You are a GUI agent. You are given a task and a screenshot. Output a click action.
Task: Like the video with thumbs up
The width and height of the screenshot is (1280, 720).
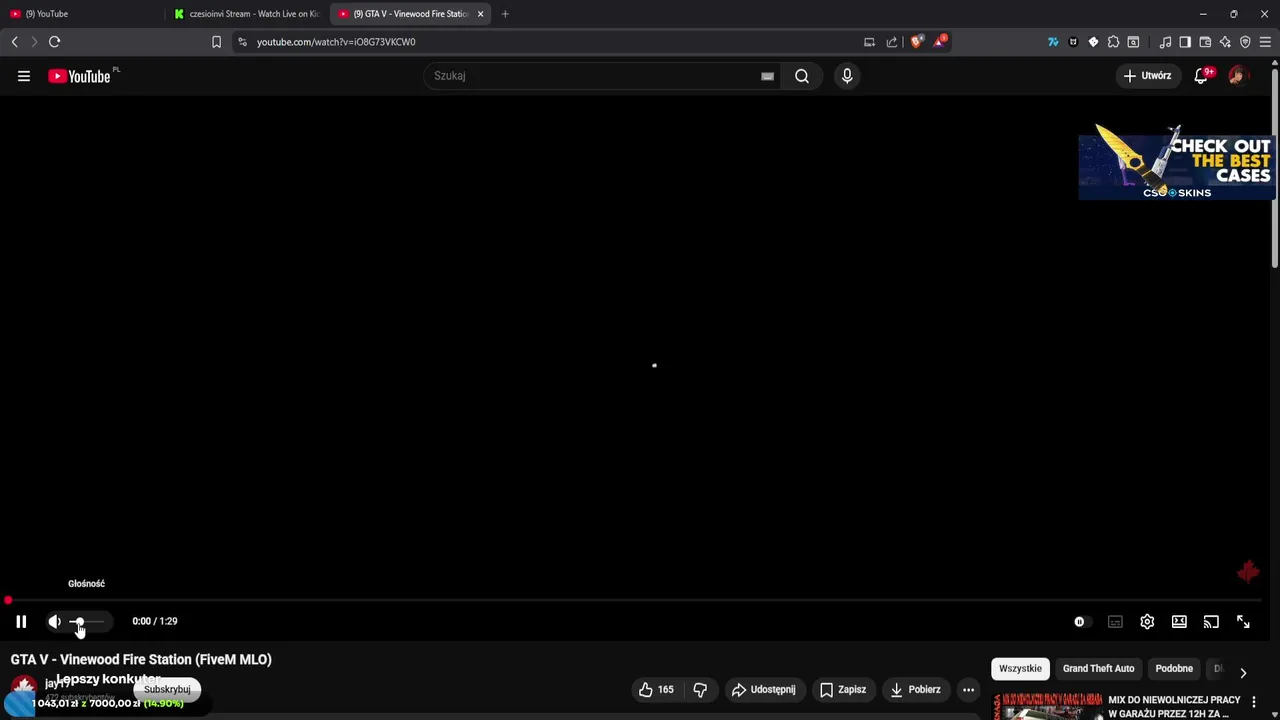coord(656,689)
